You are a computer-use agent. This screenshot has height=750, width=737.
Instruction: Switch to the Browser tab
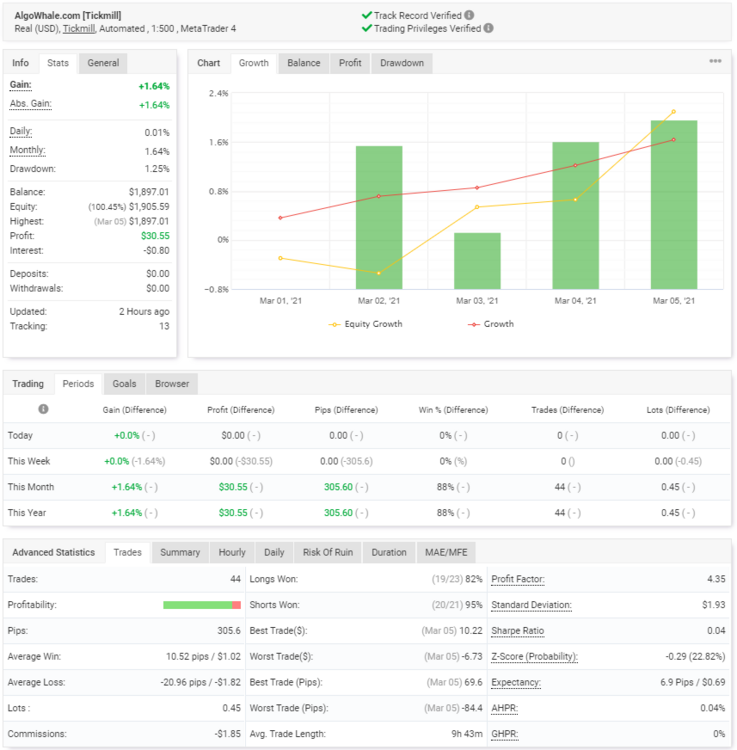[x=172, y=384]
